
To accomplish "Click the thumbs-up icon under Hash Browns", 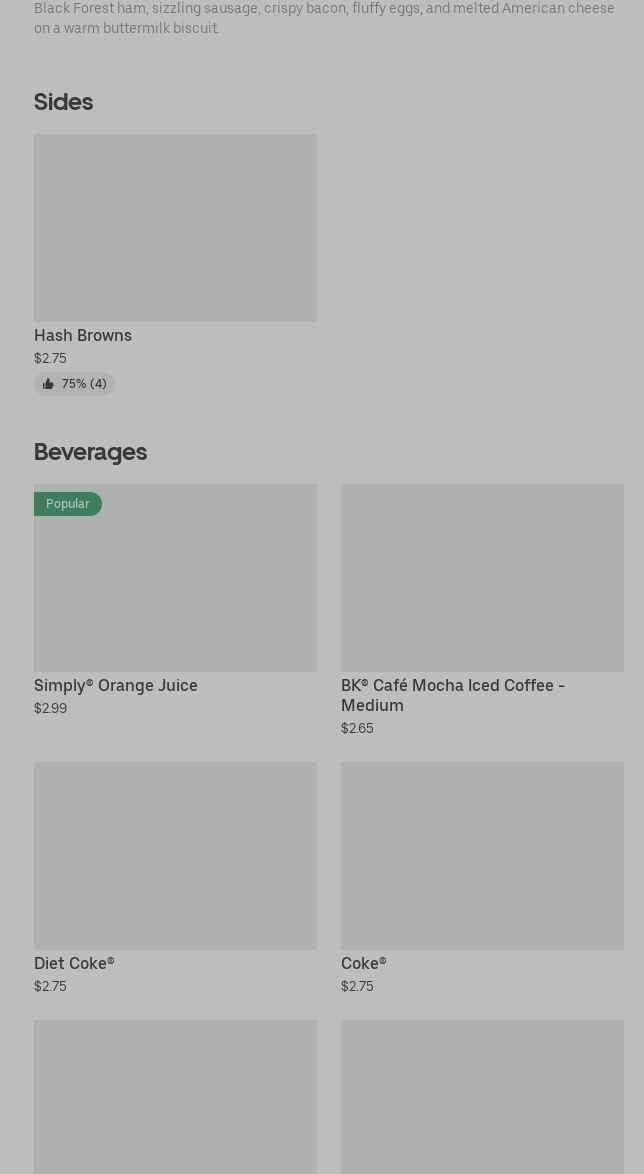I will [48, 384].
